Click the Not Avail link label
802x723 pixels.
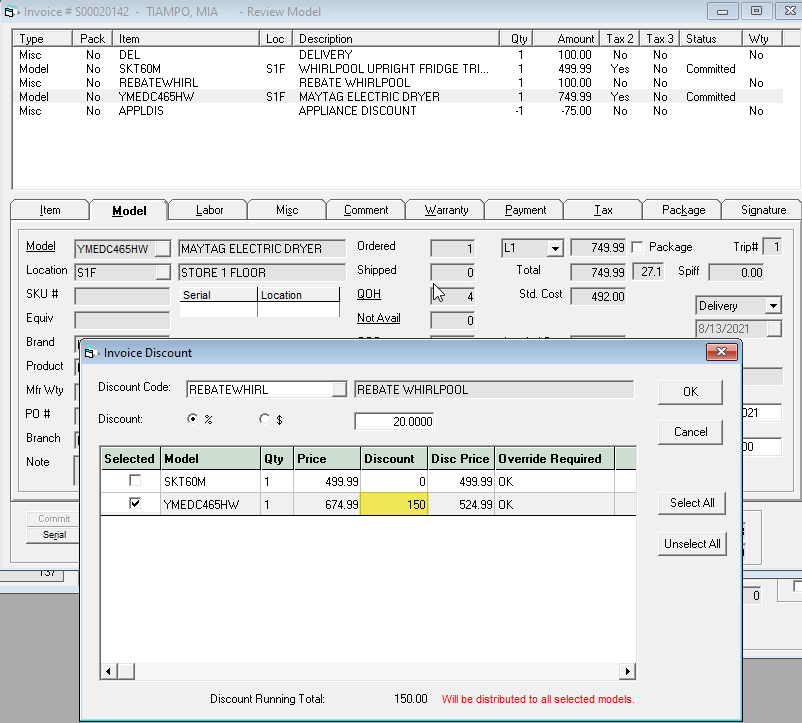click(378, 318)
